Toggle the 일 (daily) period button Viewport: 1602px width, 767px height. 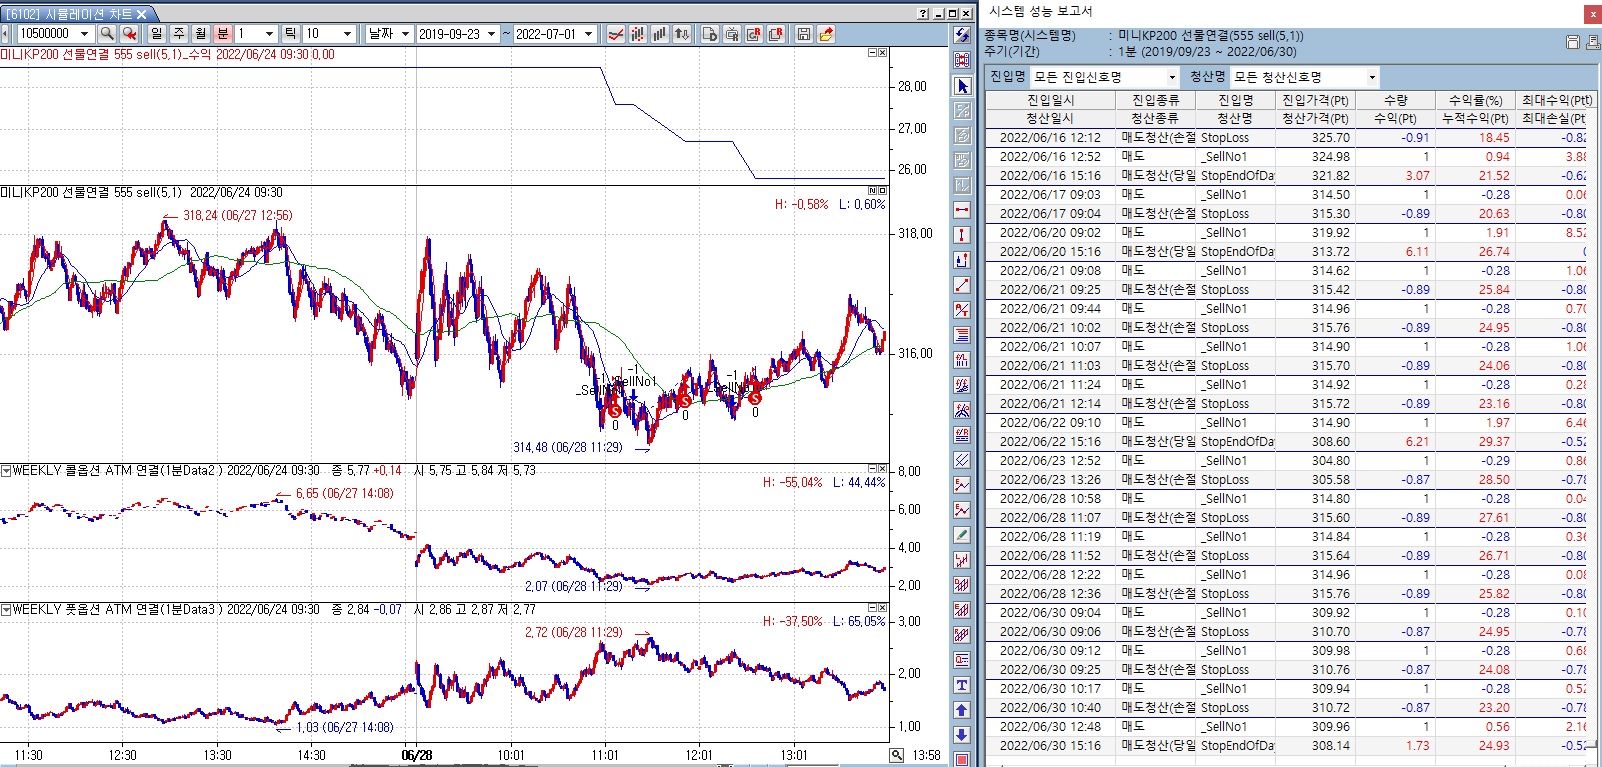(156, 34)
